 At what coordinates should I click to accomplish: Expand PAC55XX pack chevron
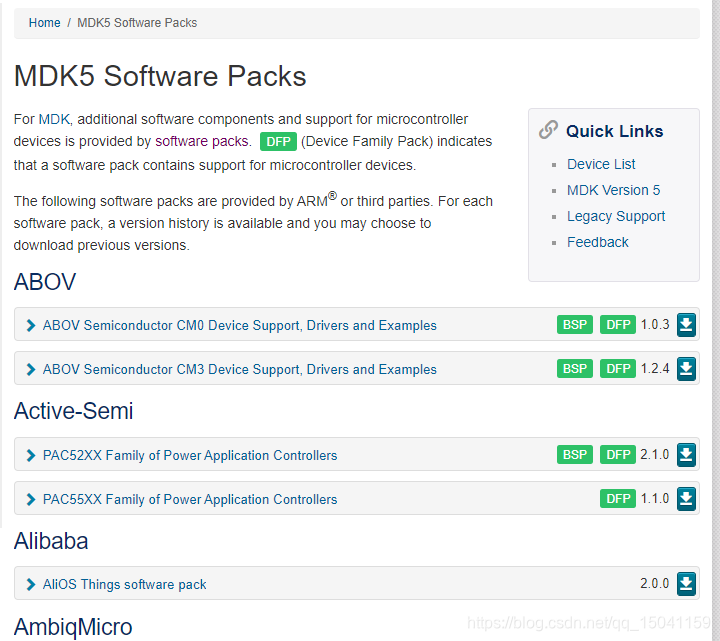pos(31,499)
